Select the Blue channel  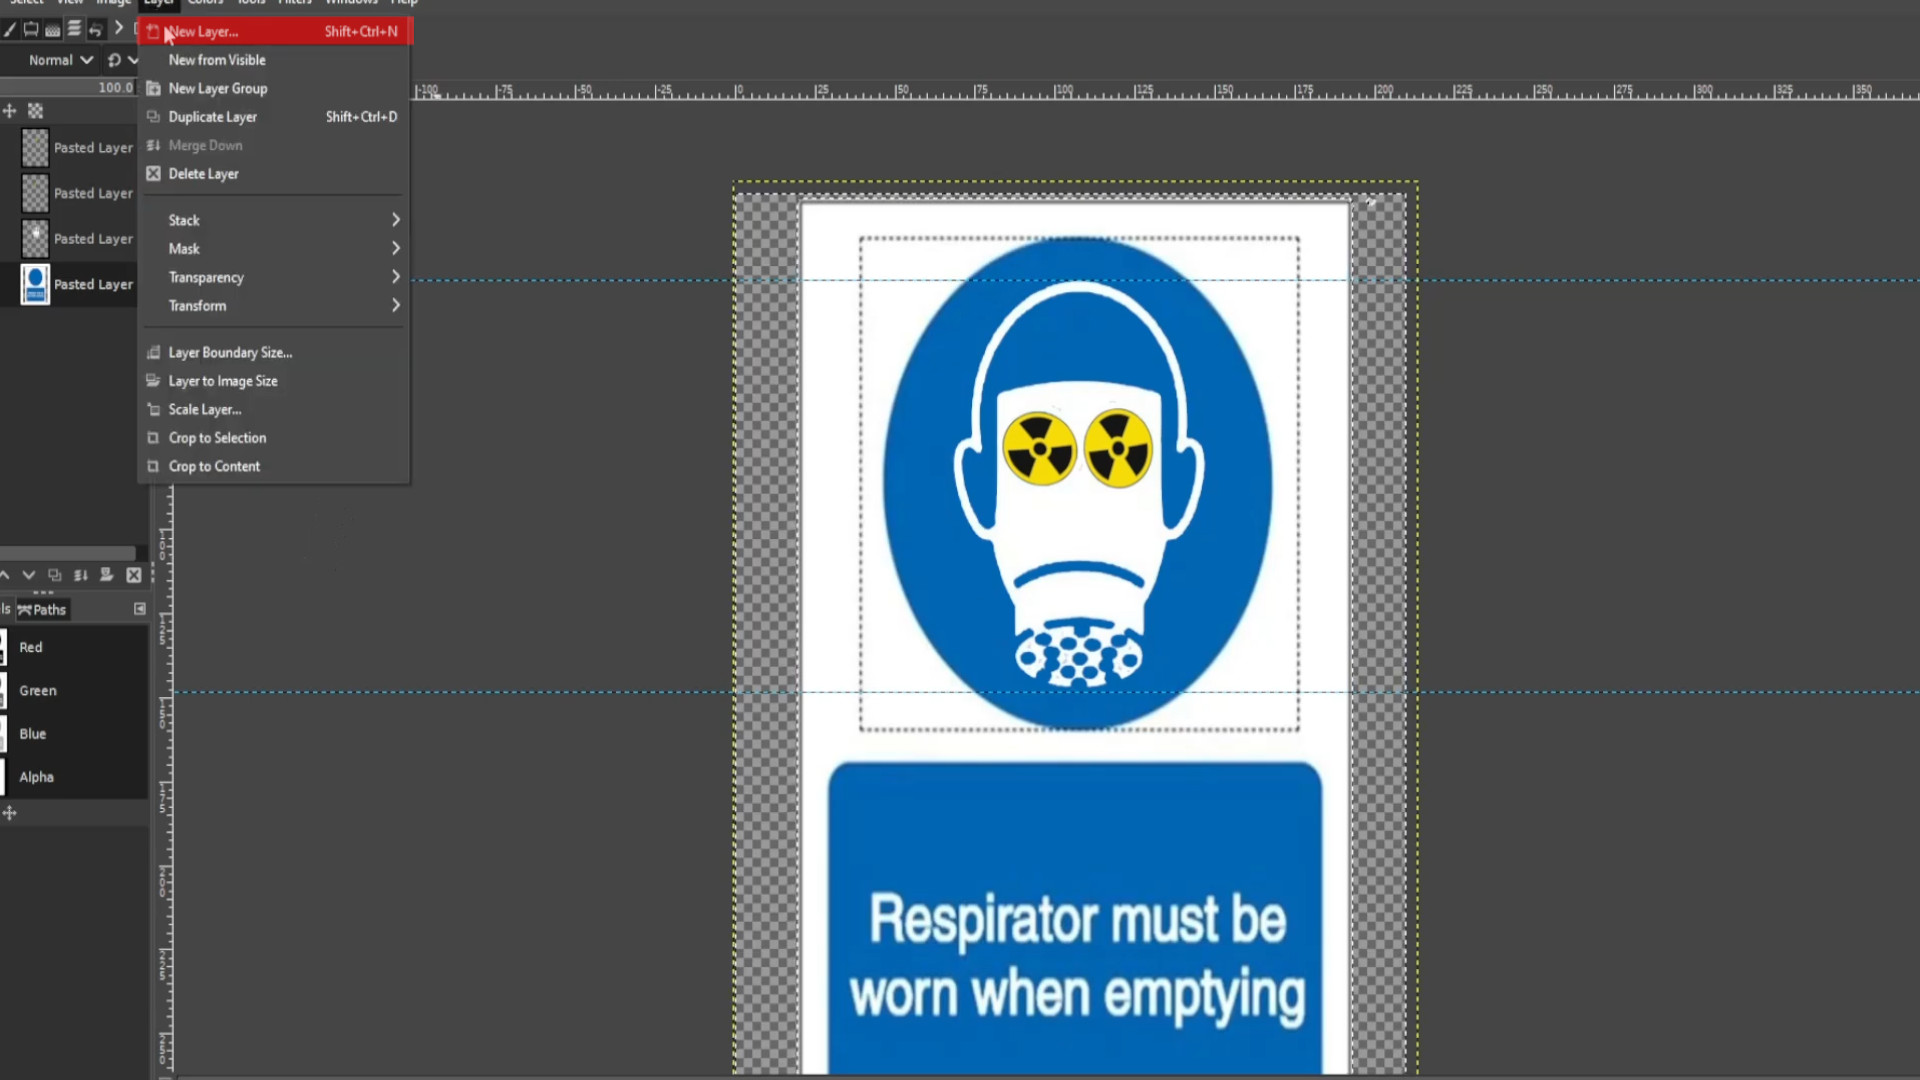[x=74, y=733]
